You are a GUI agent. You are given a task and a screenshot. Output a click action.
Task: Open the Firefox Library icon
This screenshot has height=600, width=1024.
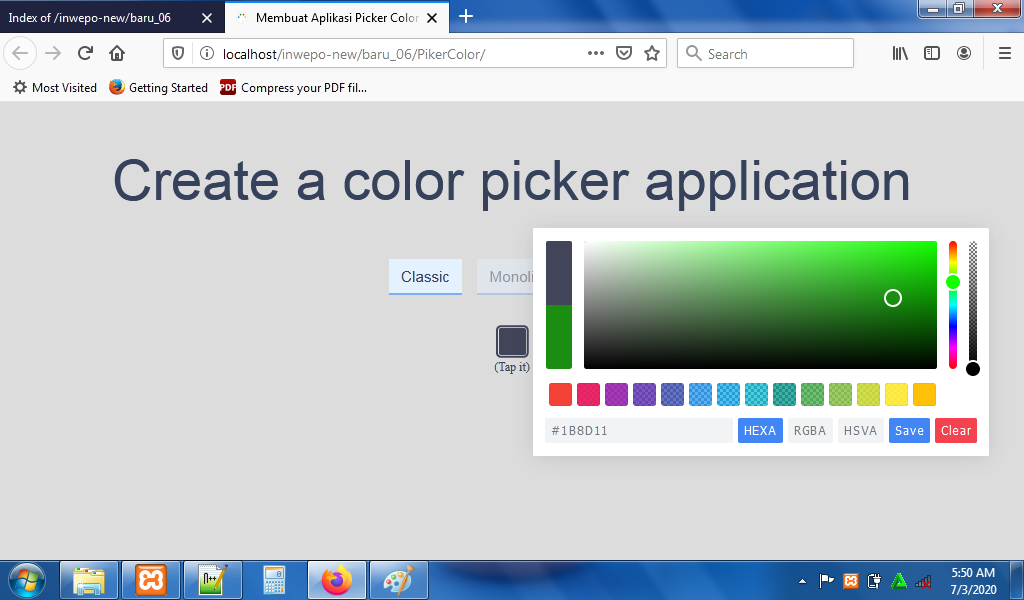click(899, 53)
